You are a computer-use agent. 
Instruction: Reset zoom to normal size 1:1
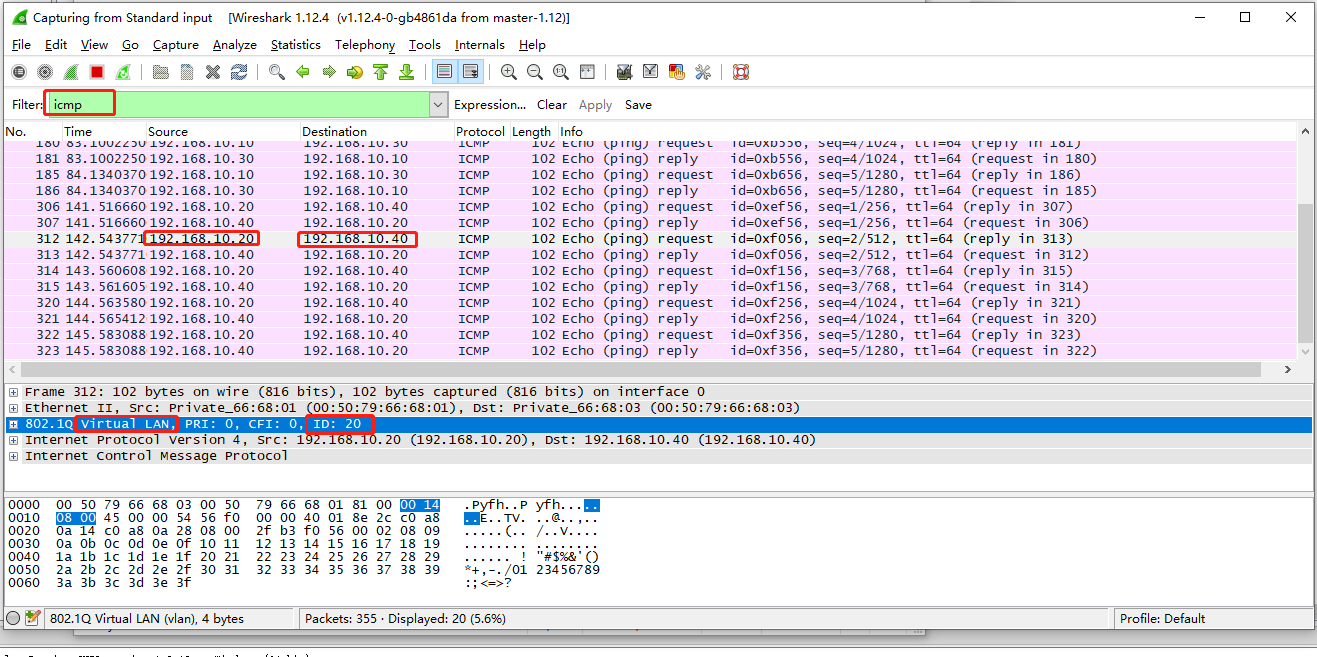click(561, 72)
